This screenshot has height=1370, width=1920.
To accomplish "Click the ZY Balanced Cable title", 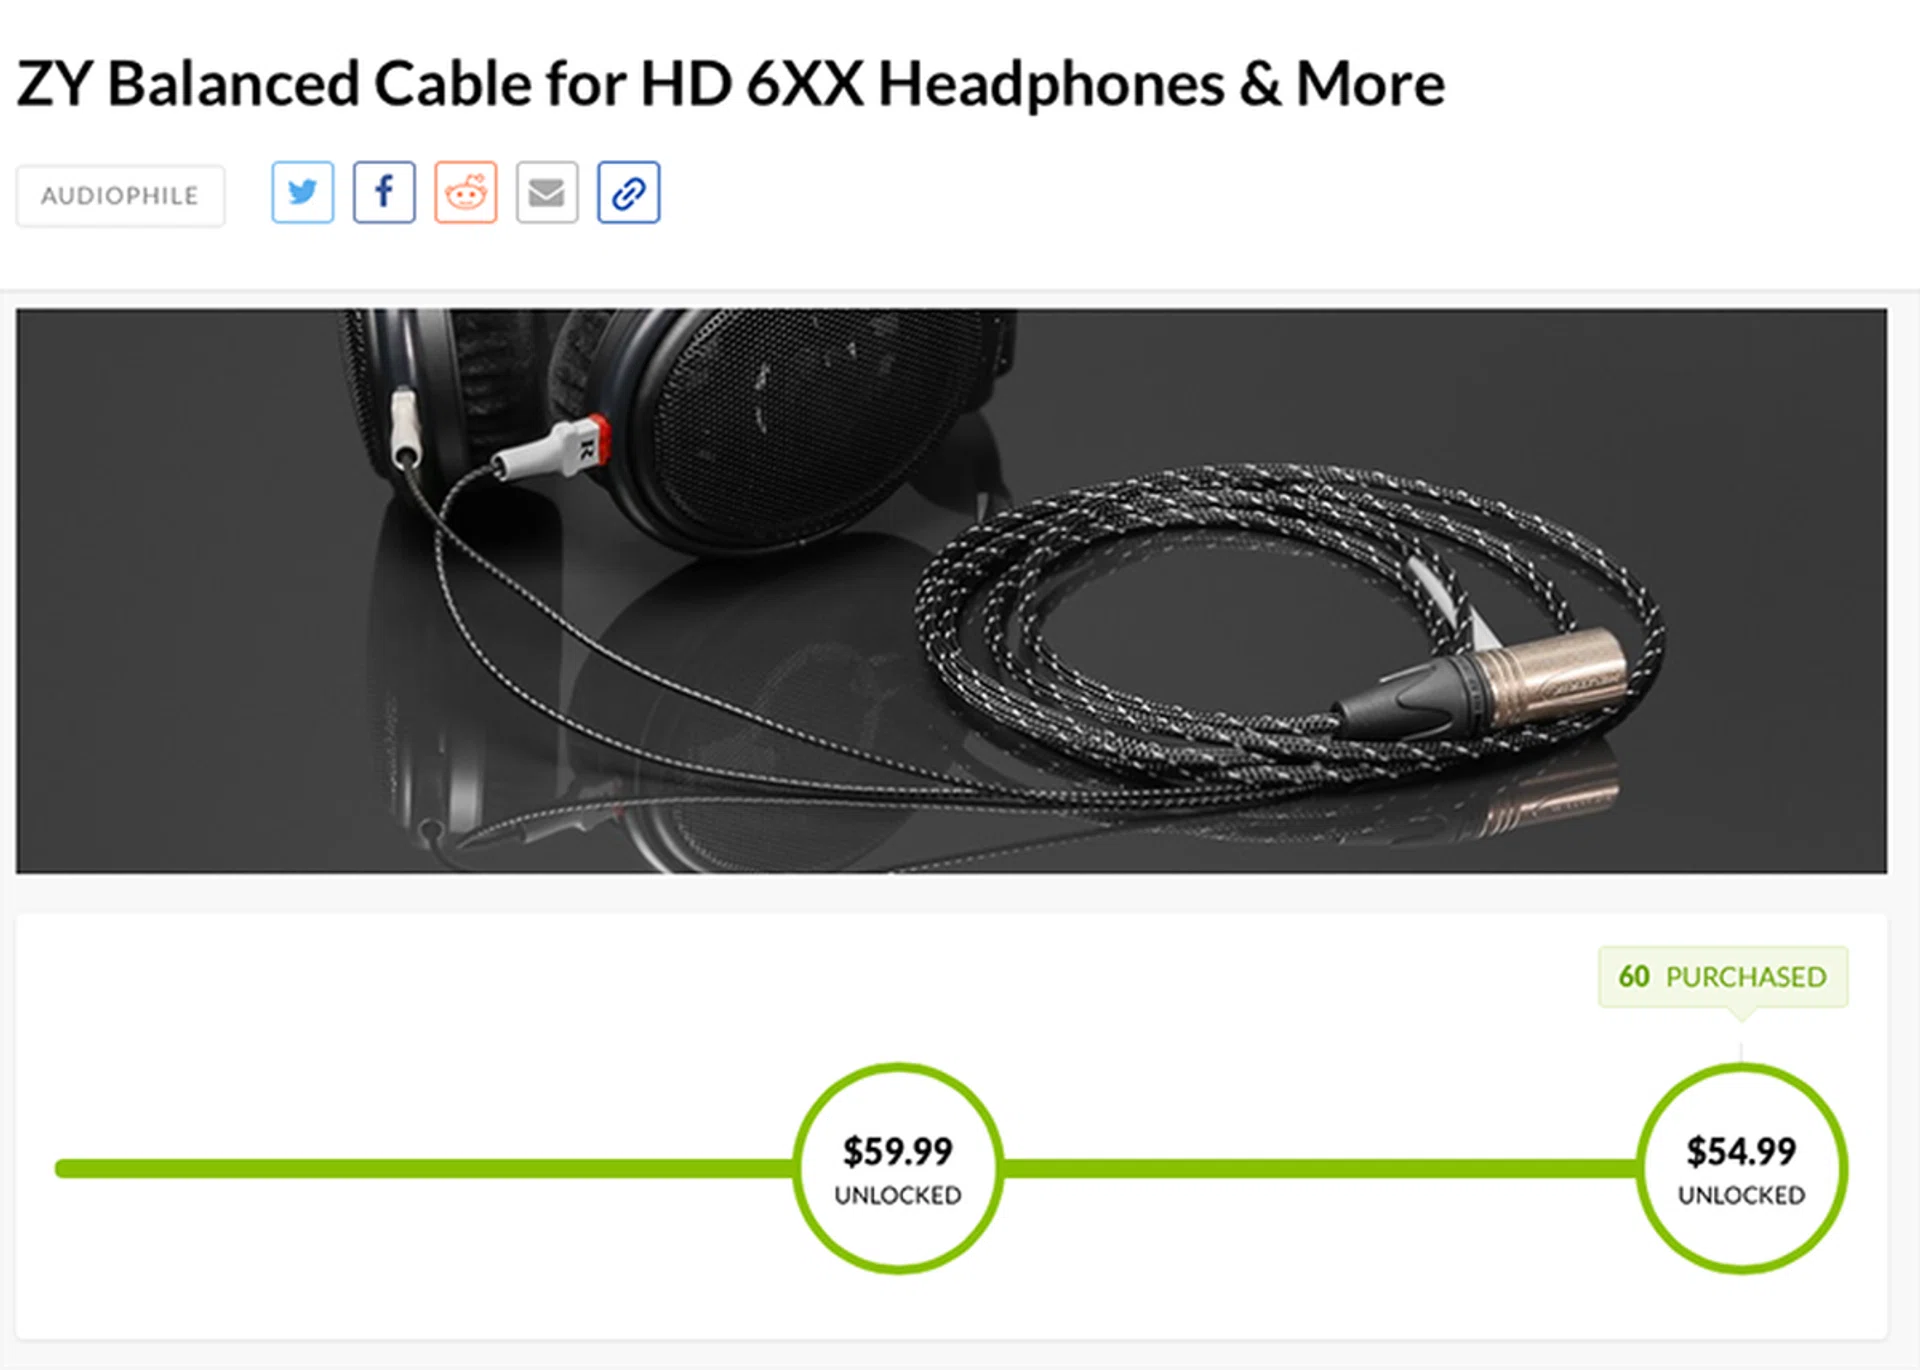I will 730,83.
